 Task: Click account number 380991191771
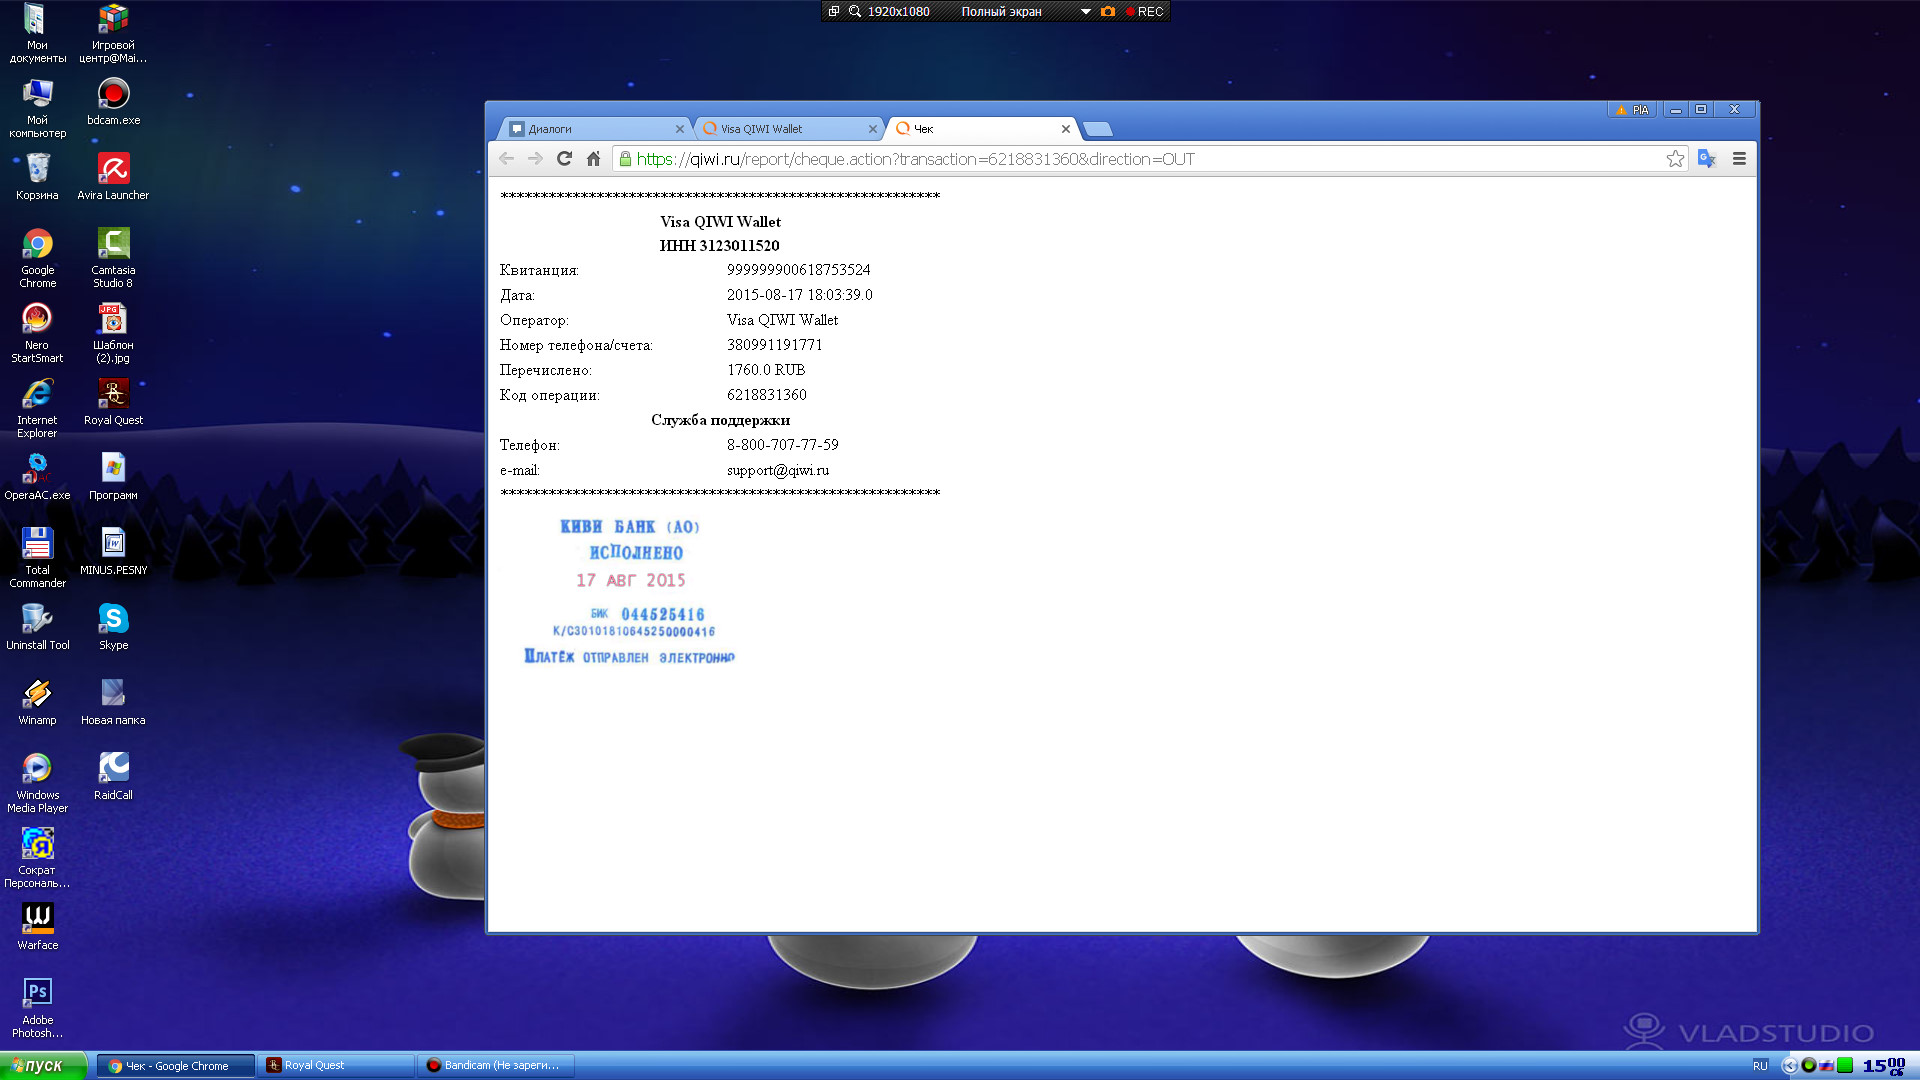[775, 345]
